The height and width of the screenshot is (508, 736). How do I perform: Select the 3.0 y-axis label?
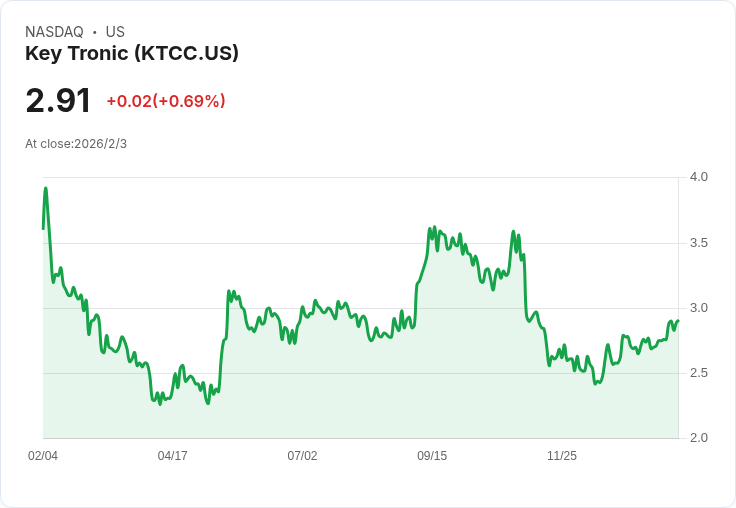698,308
